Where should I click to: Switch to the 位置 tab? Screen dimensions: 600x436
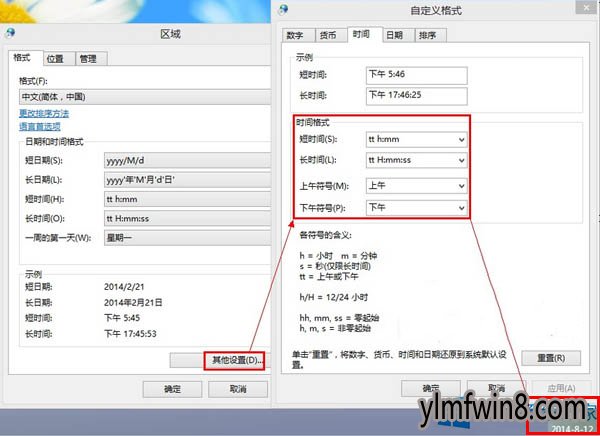54,59
